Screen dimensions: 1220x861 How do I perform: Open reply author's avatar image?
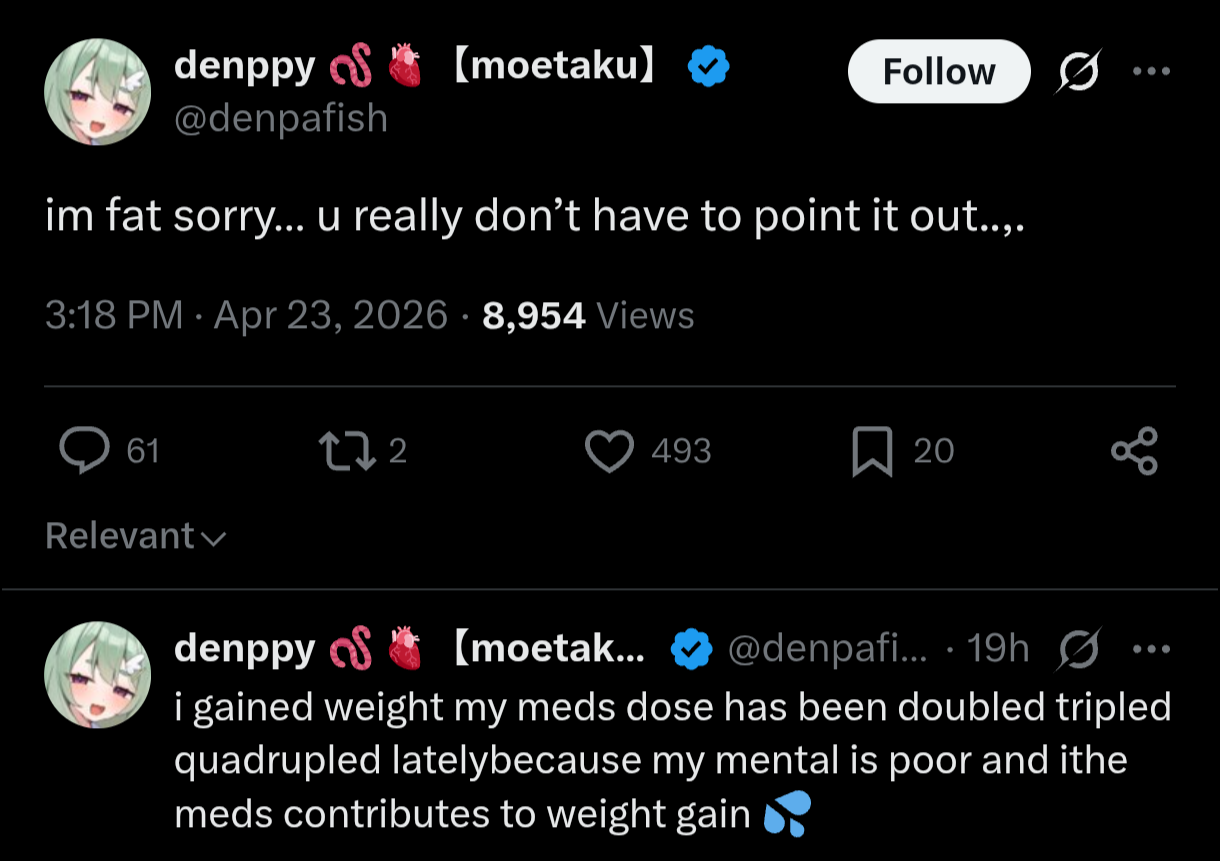97,674
